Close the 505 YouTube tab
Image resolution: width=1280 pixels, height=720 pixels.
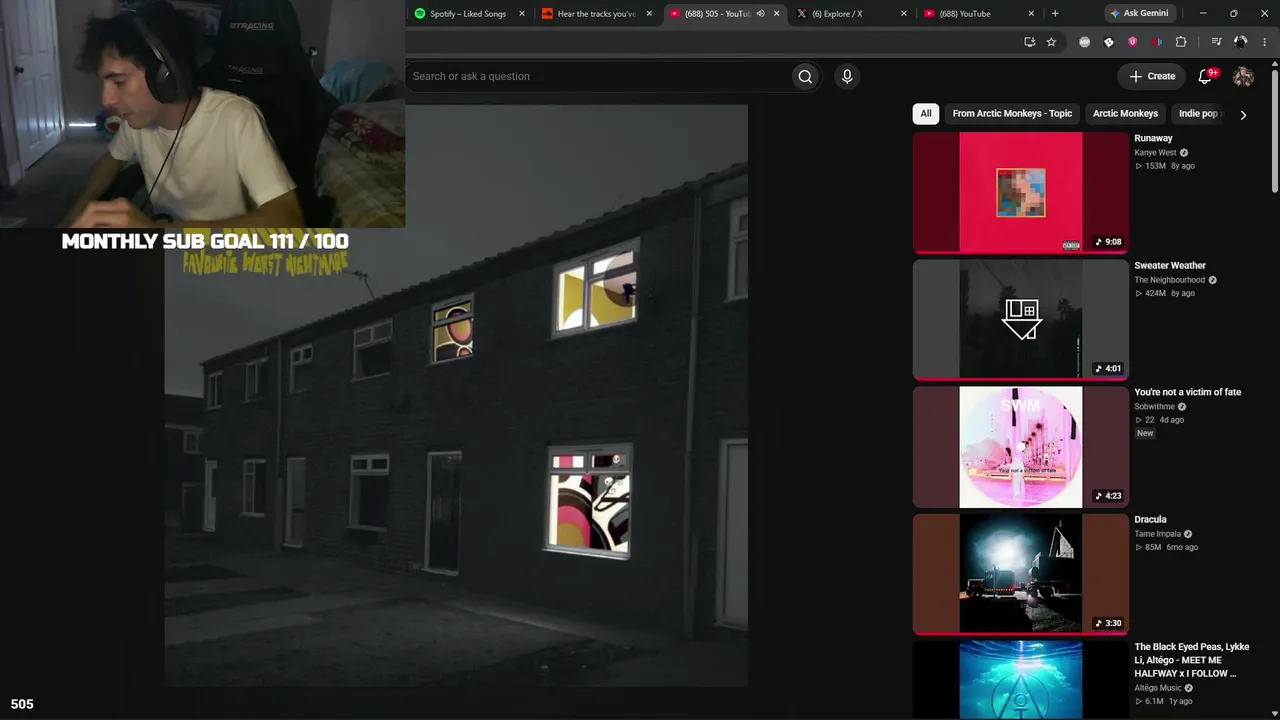776,14
